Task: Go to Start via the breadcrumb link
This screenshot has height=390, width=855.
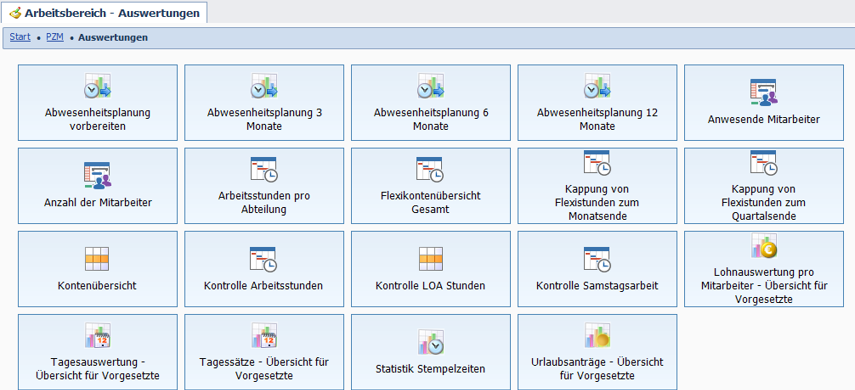Action: pyautogui.click(x=20, y=38)
